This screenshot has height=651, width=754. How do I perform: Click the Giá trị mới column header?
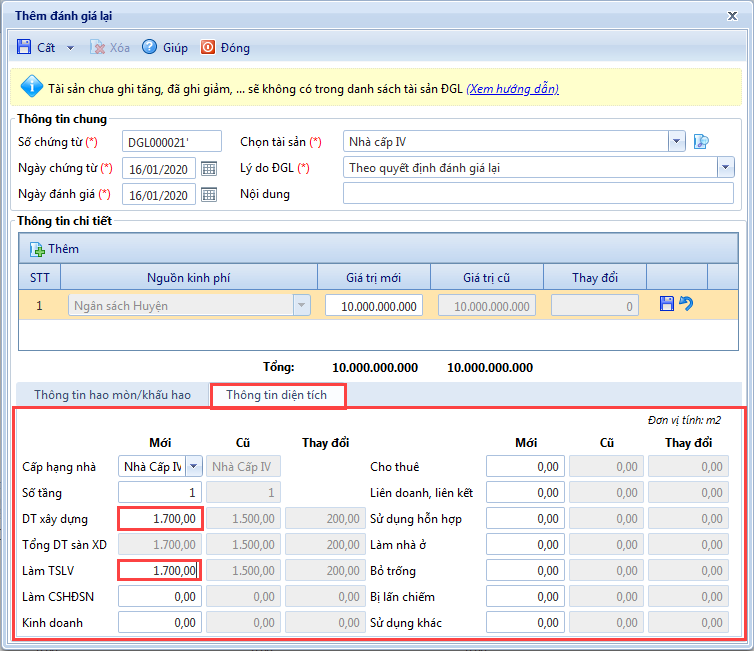click(x=374, y=277)
